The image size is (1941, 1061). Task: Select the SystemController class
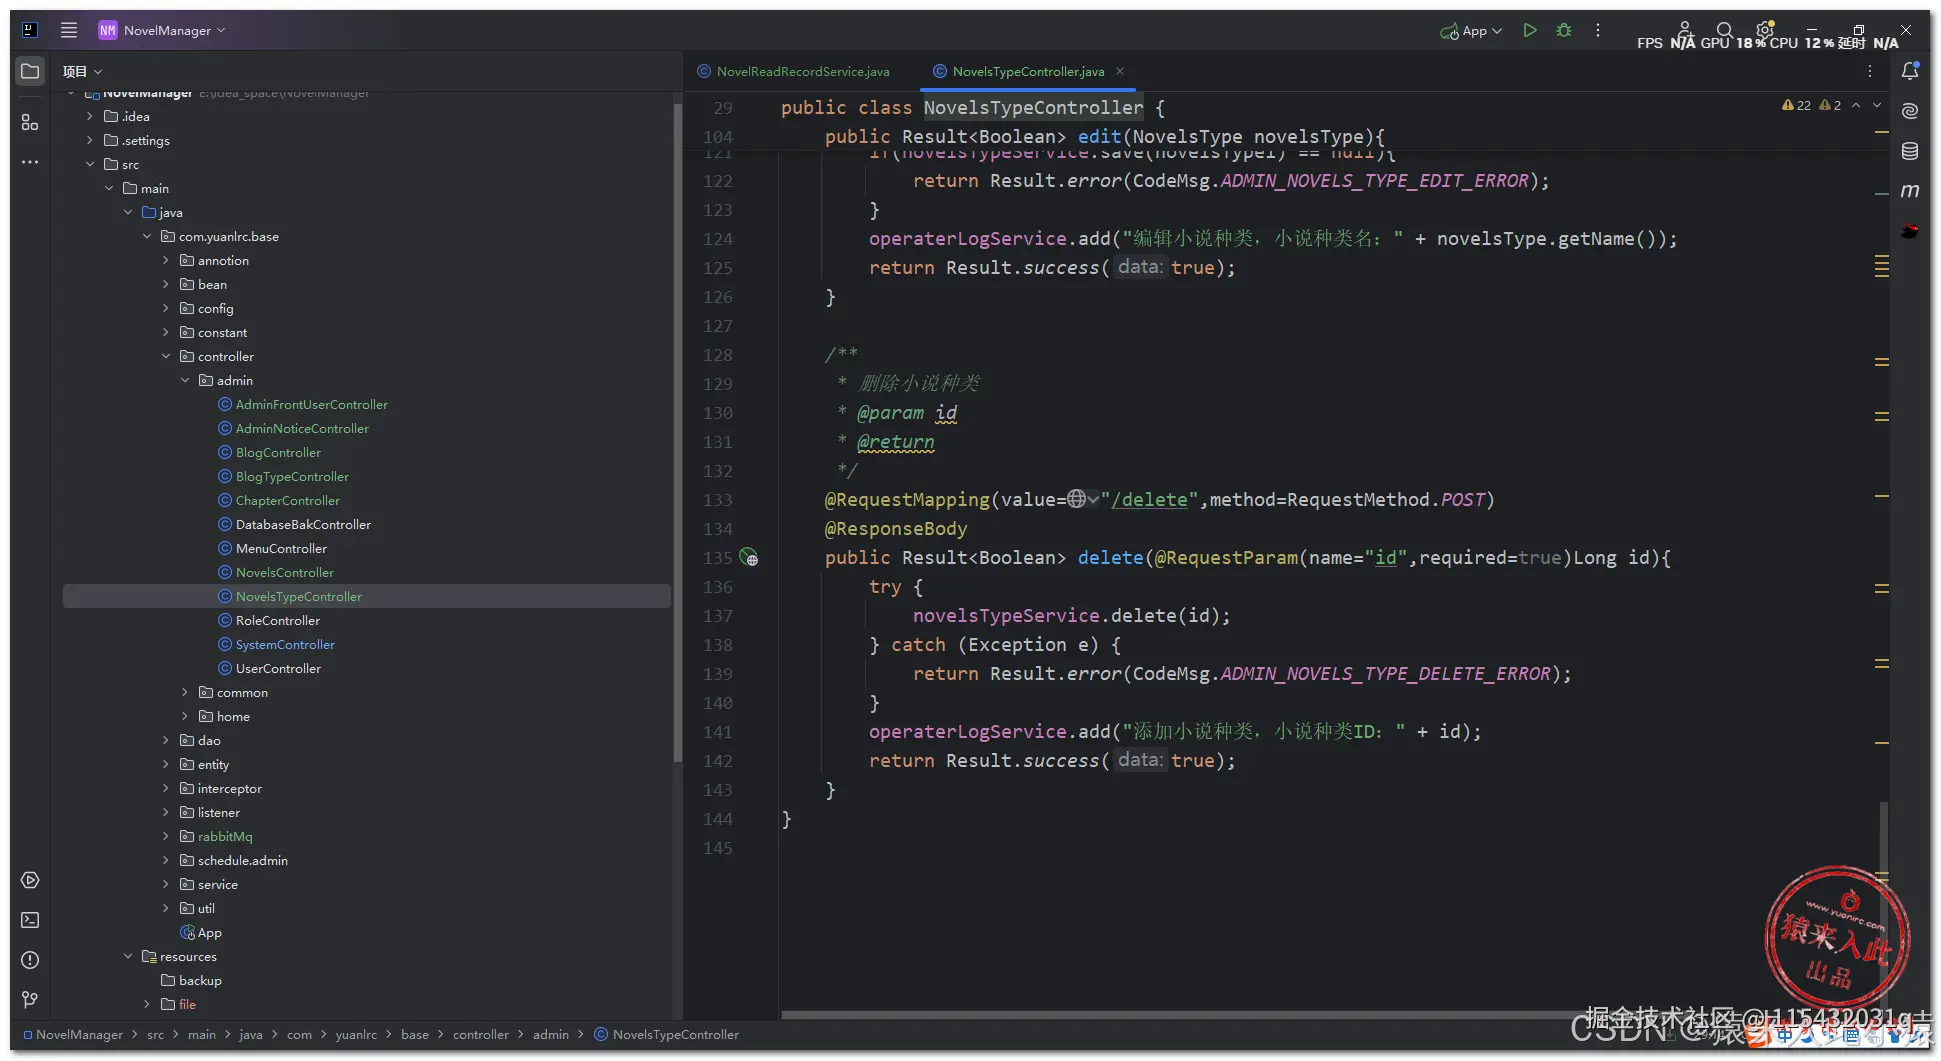[285, 644]
